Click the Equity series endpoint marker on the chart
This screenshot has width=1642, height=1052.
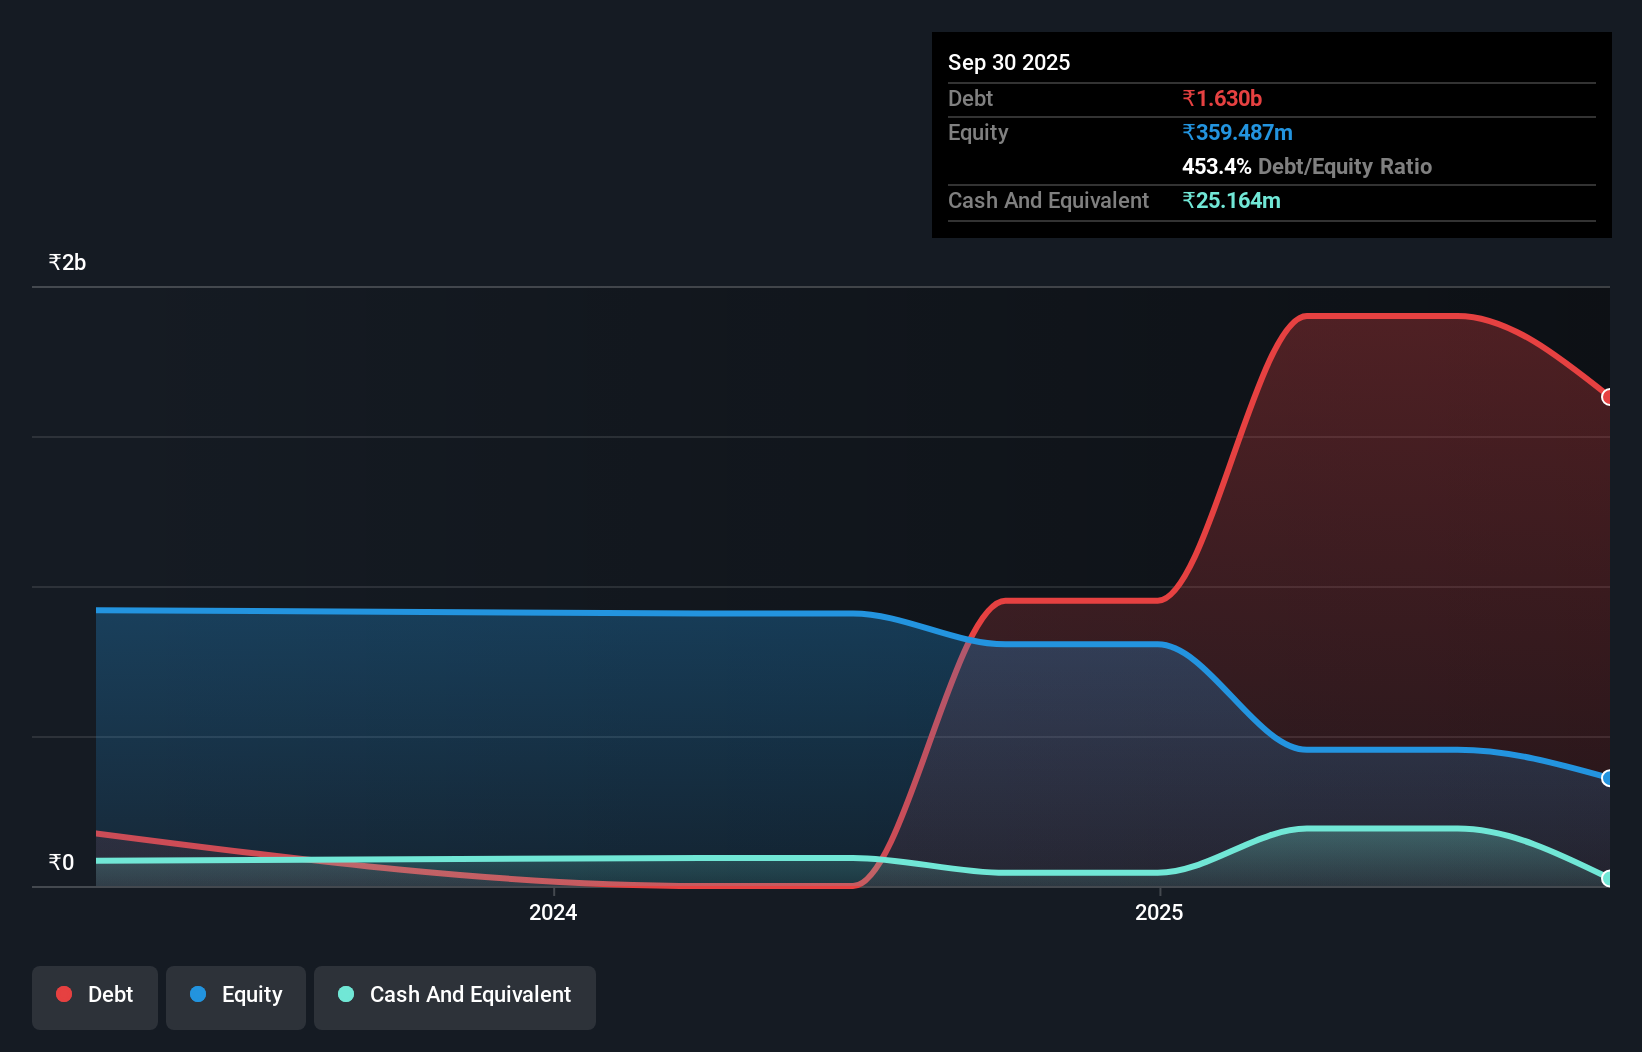click(x=1608, y=777)
